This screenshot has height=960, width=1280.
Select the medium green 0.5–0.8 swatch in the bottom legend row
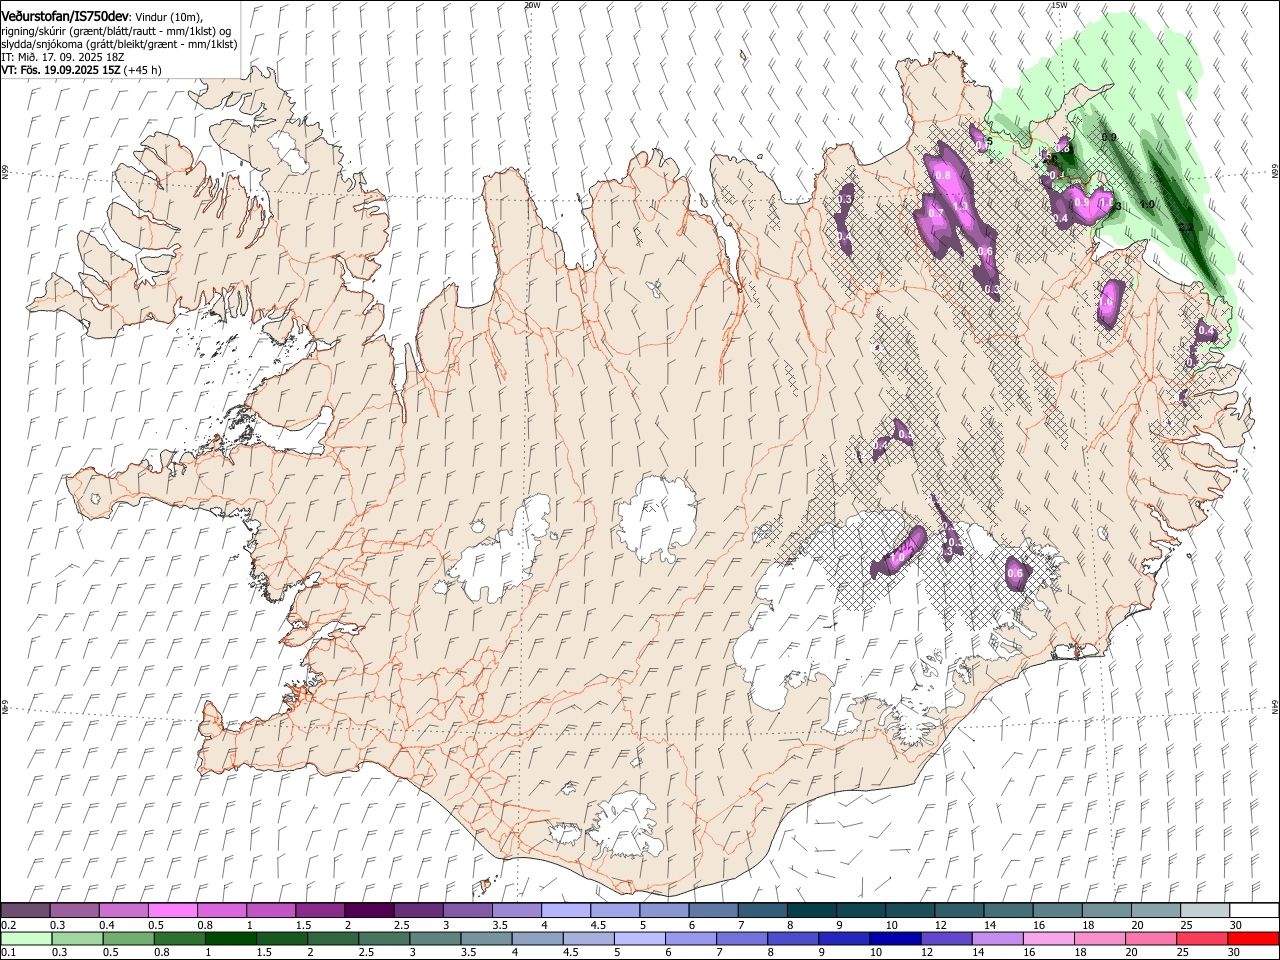tap(128, 939)
